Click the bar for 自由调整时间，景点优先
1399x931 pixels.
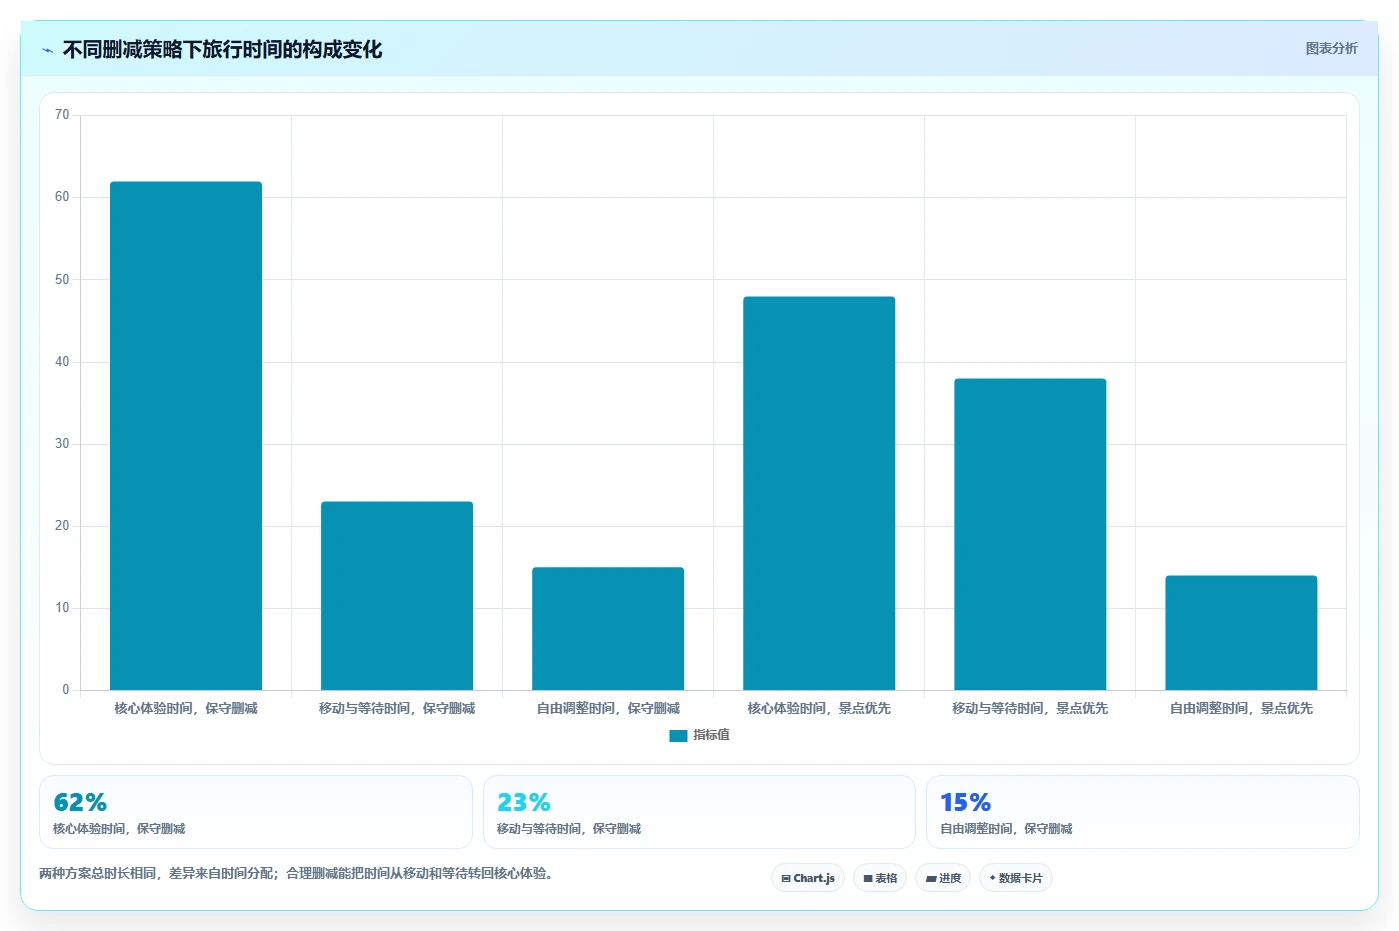click(1241, 633)
